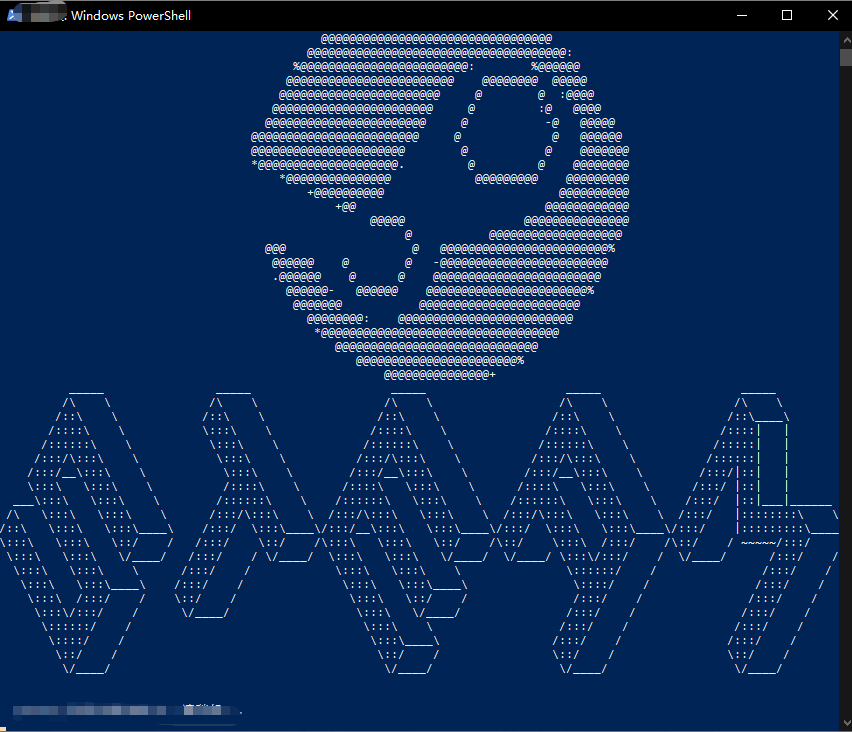Click the middle ASCII block shape
This screenshot has height=732, width=852.
[410, 530]
